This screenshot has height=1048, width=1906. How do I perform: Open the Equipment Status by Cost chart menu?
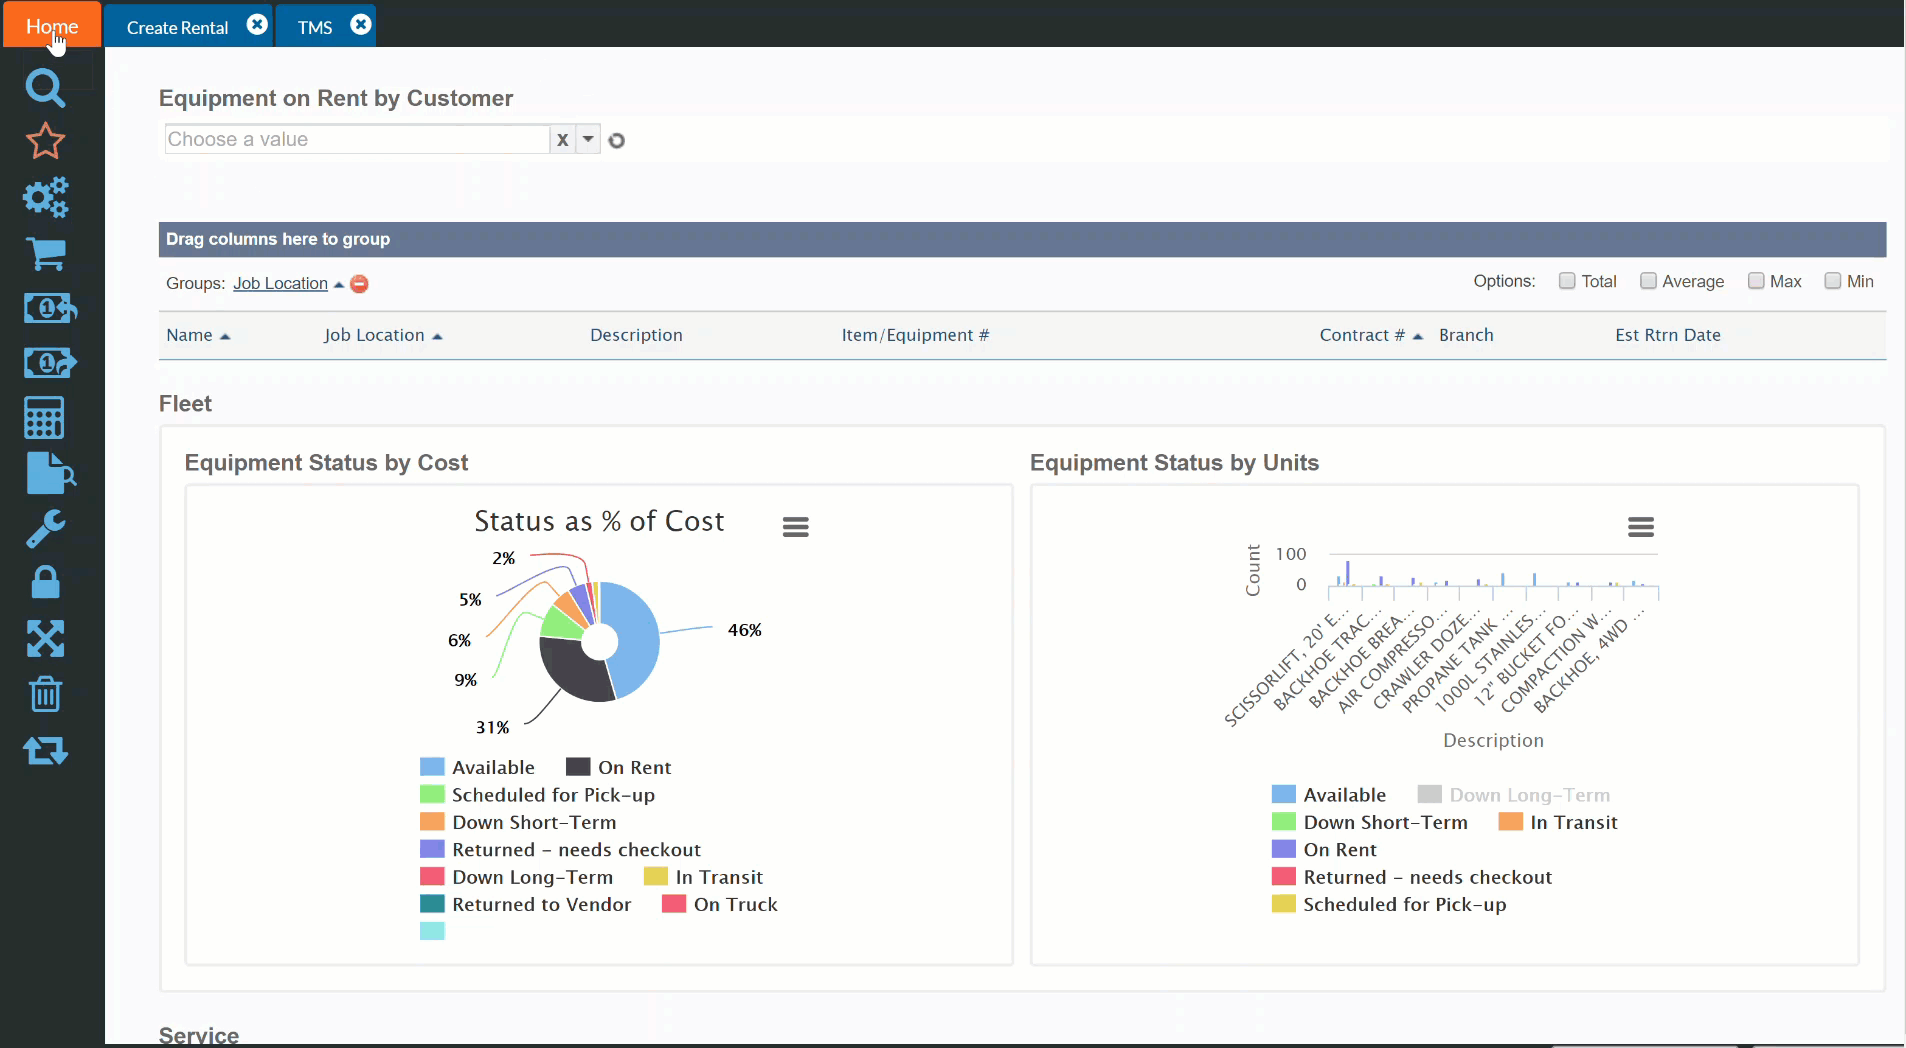point(795,525)
